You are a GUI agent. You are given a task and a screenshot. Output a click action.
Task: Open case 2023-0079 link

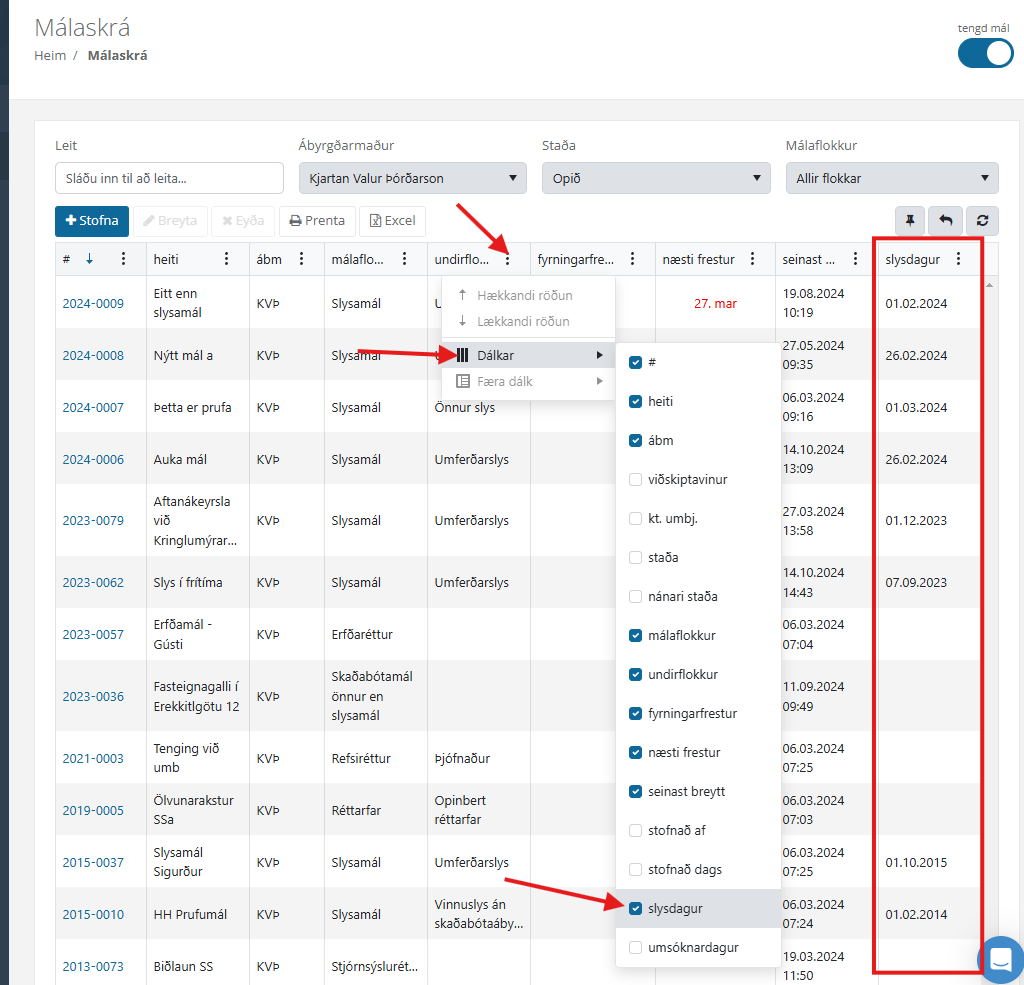coord(93,521)
